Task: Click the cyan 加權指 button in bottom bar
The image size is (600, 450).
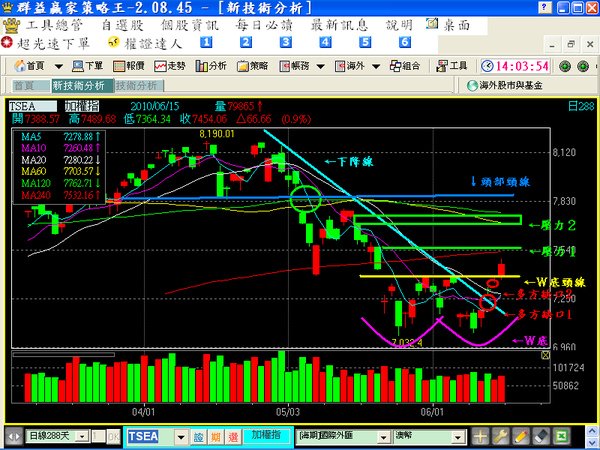Action: tap(266, 435)
